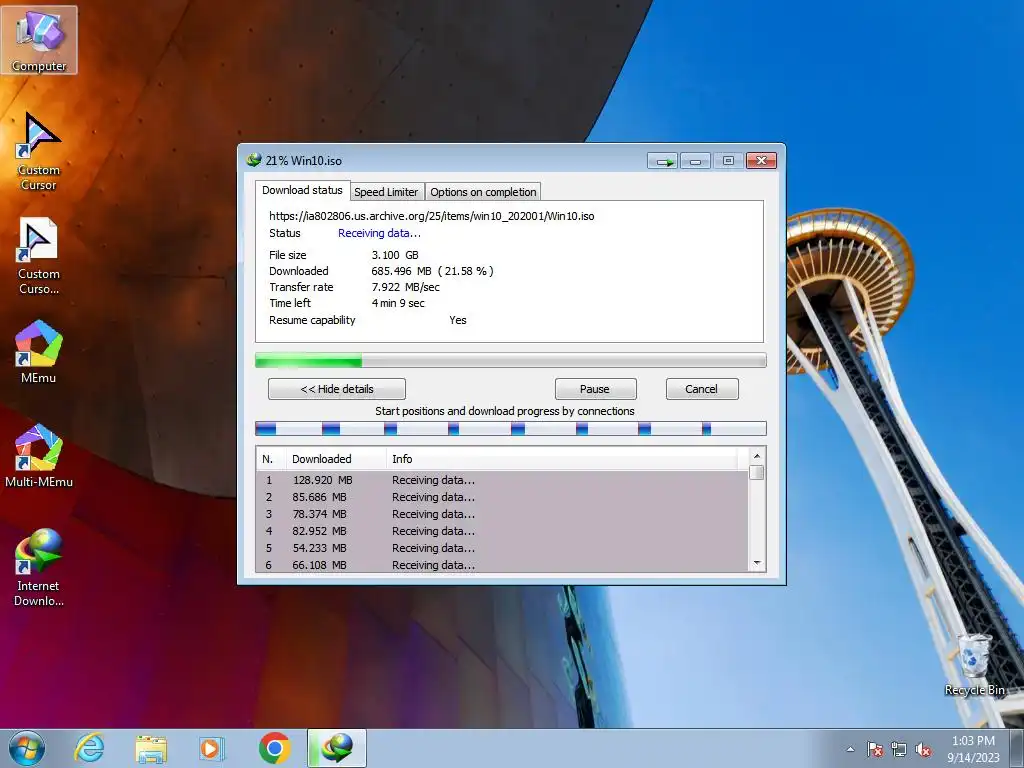The height and width of the screenshot is (768, 1024).
Task: Open the Windows Start menu orb
Action: coord(27,748)
